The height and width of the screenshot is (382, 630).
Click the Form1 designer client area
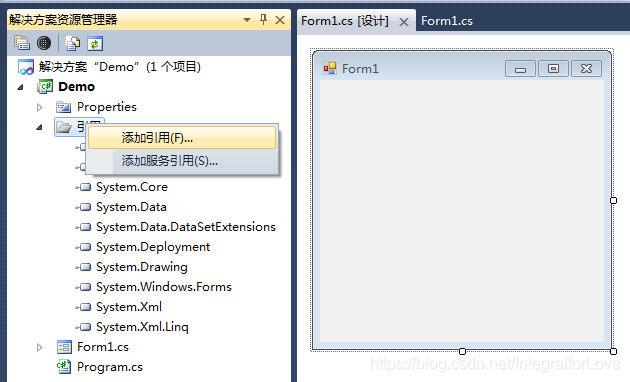462,211
